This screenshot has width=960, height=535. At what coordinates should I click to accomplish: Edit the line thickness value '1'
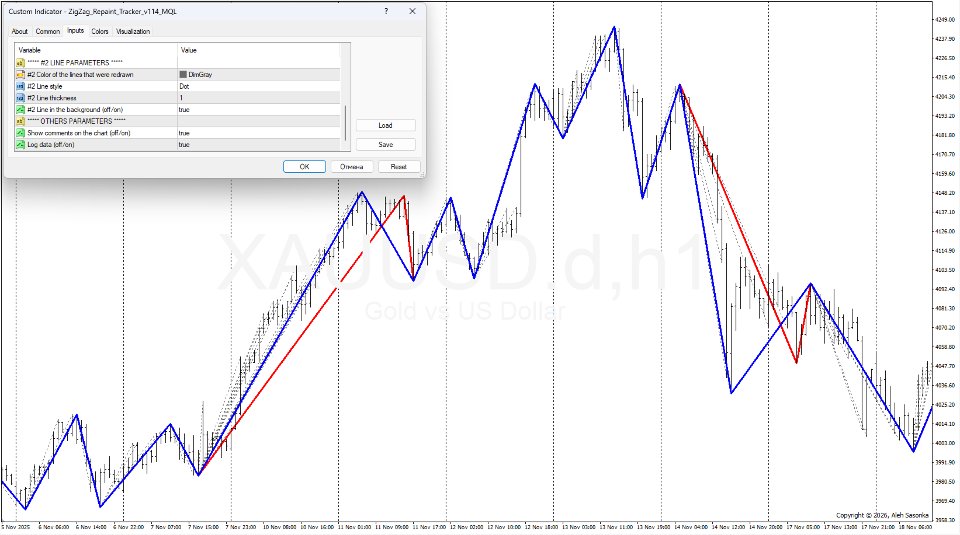pyautogui.click(x=181, y=98)
